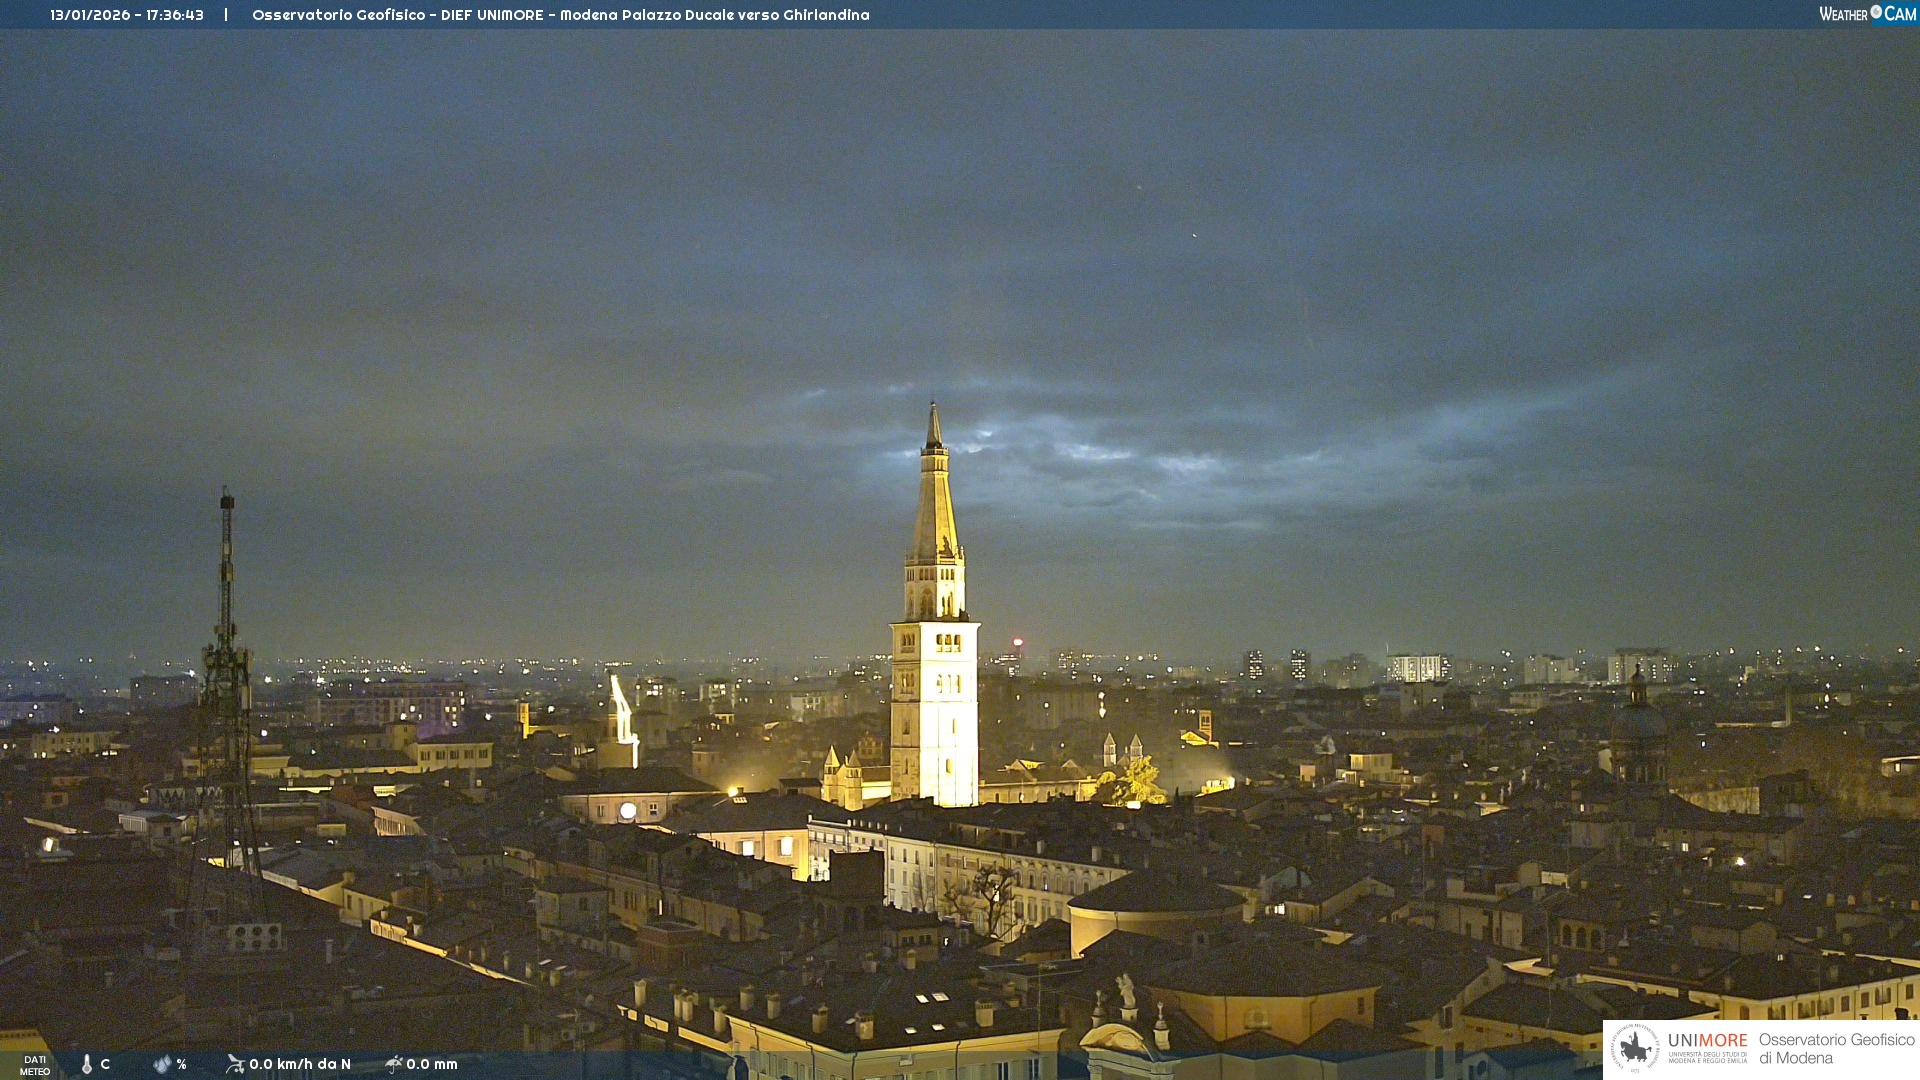Screen dimensions: 1920x1080
Task: Click the UNIMORE round seal emblem
Action: click(1635, 1048)
